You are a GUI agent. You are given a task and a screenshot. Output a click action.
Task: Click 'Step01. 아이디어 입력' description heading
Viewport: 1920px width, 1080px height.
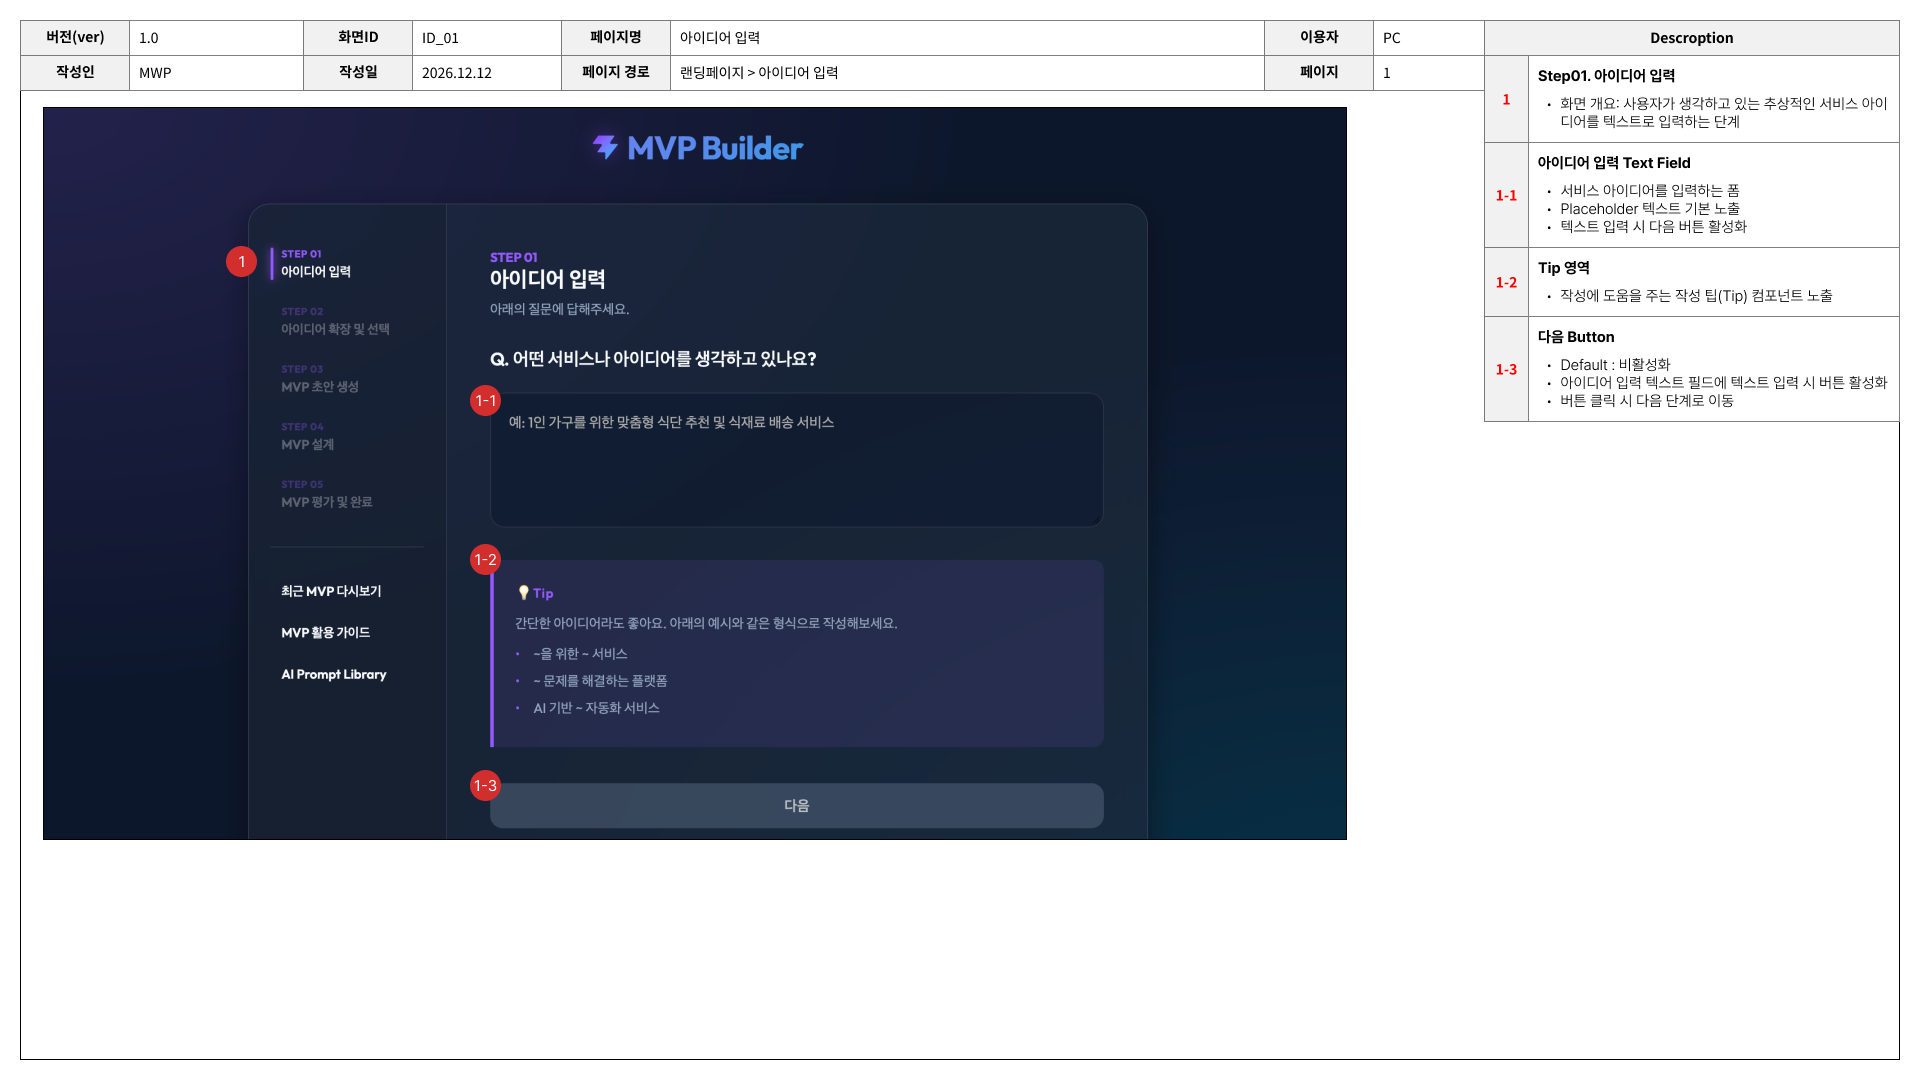1606,76
